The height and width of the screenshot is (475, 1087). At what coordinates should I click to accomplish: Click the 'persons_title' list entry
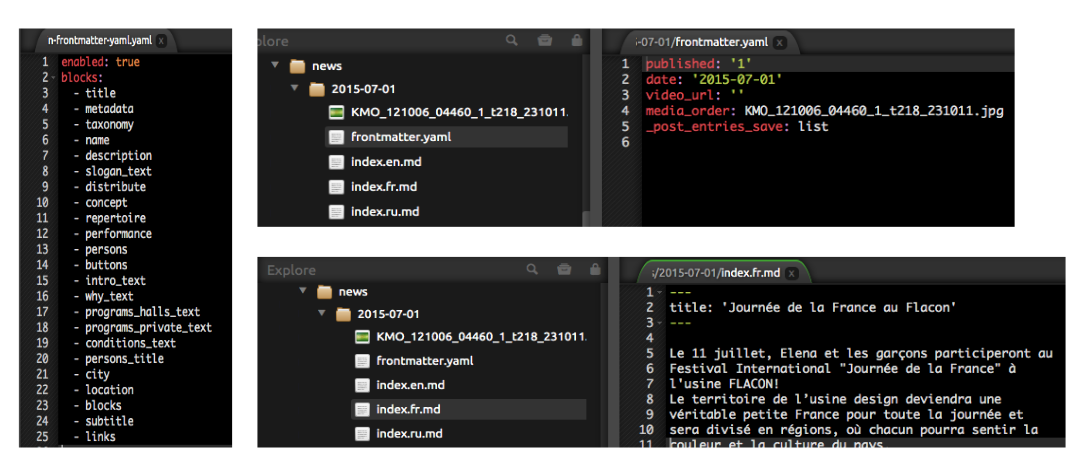[x=124, y=359]
